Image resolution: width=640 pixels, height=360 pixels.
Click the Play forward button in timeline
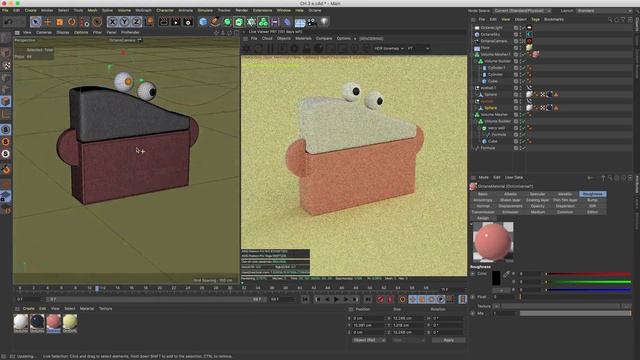pyautogui.click(x=336, y=300)
